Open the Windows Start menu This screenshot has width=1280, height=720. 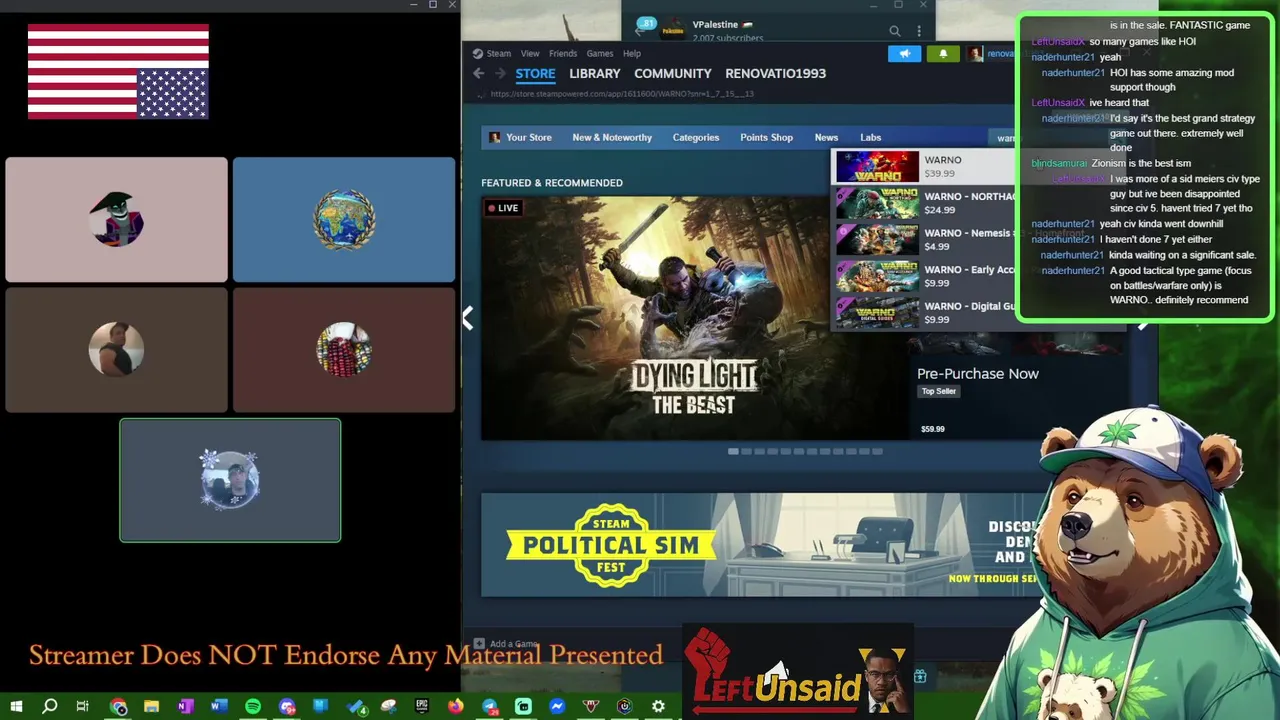coord(16,706)
